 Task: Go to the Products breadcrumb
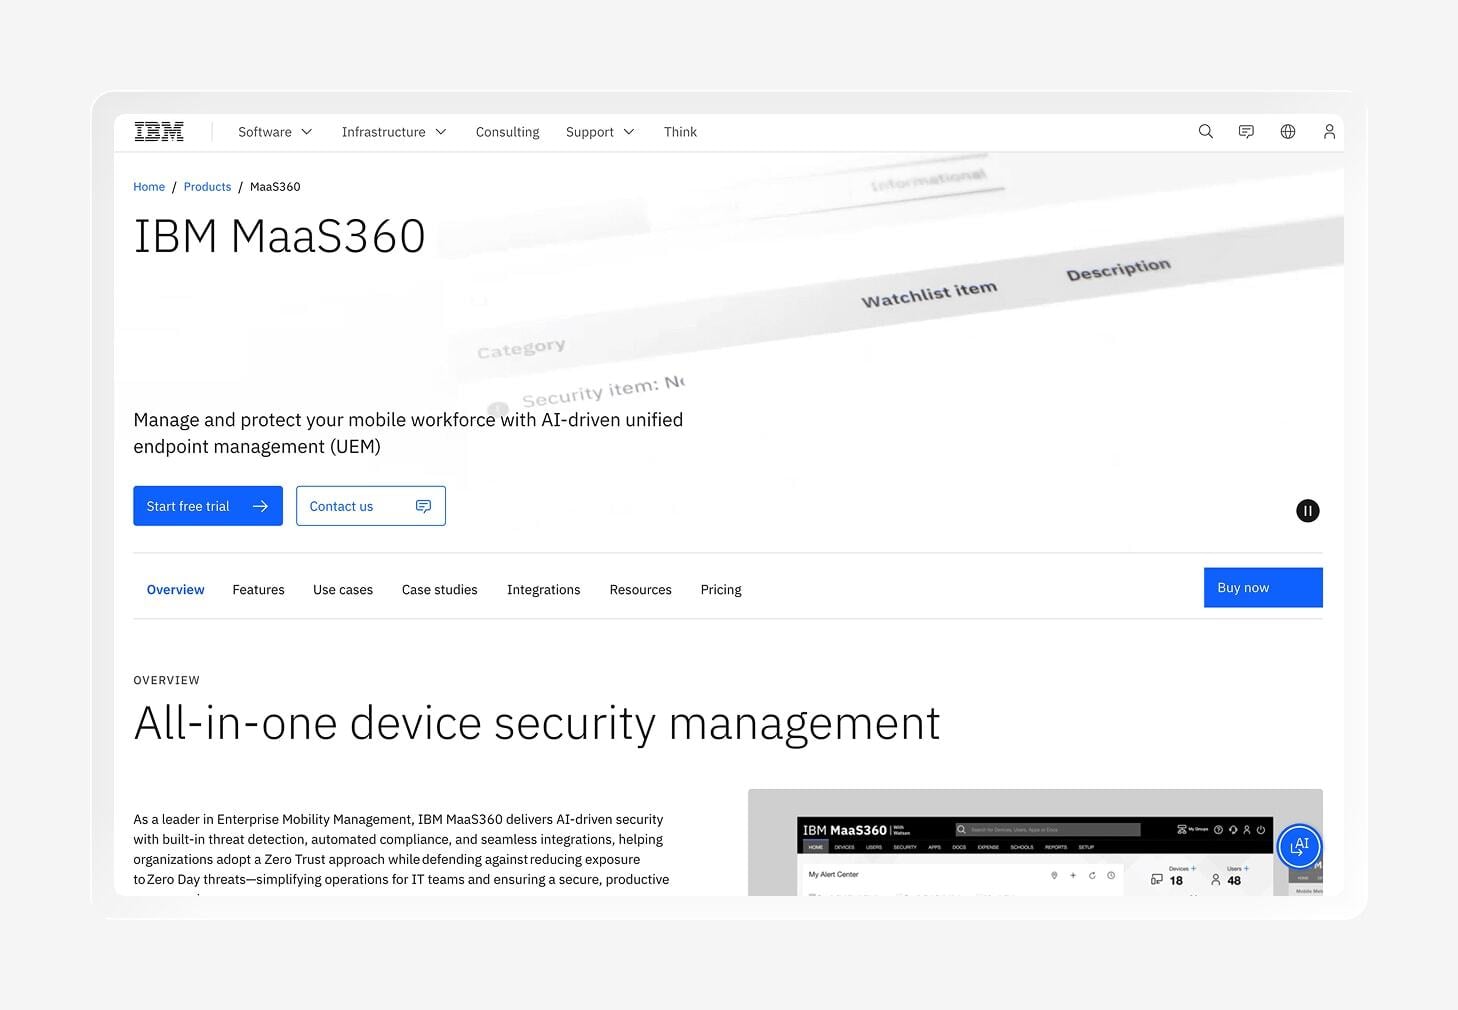coord(207,187)
